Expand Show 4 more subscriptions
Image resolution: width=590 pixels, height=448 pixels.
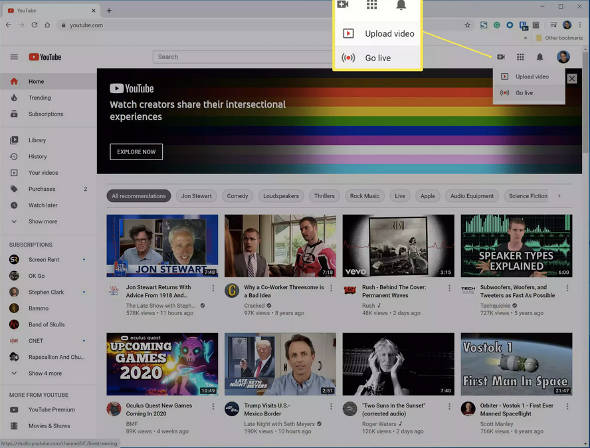point(48,373)
